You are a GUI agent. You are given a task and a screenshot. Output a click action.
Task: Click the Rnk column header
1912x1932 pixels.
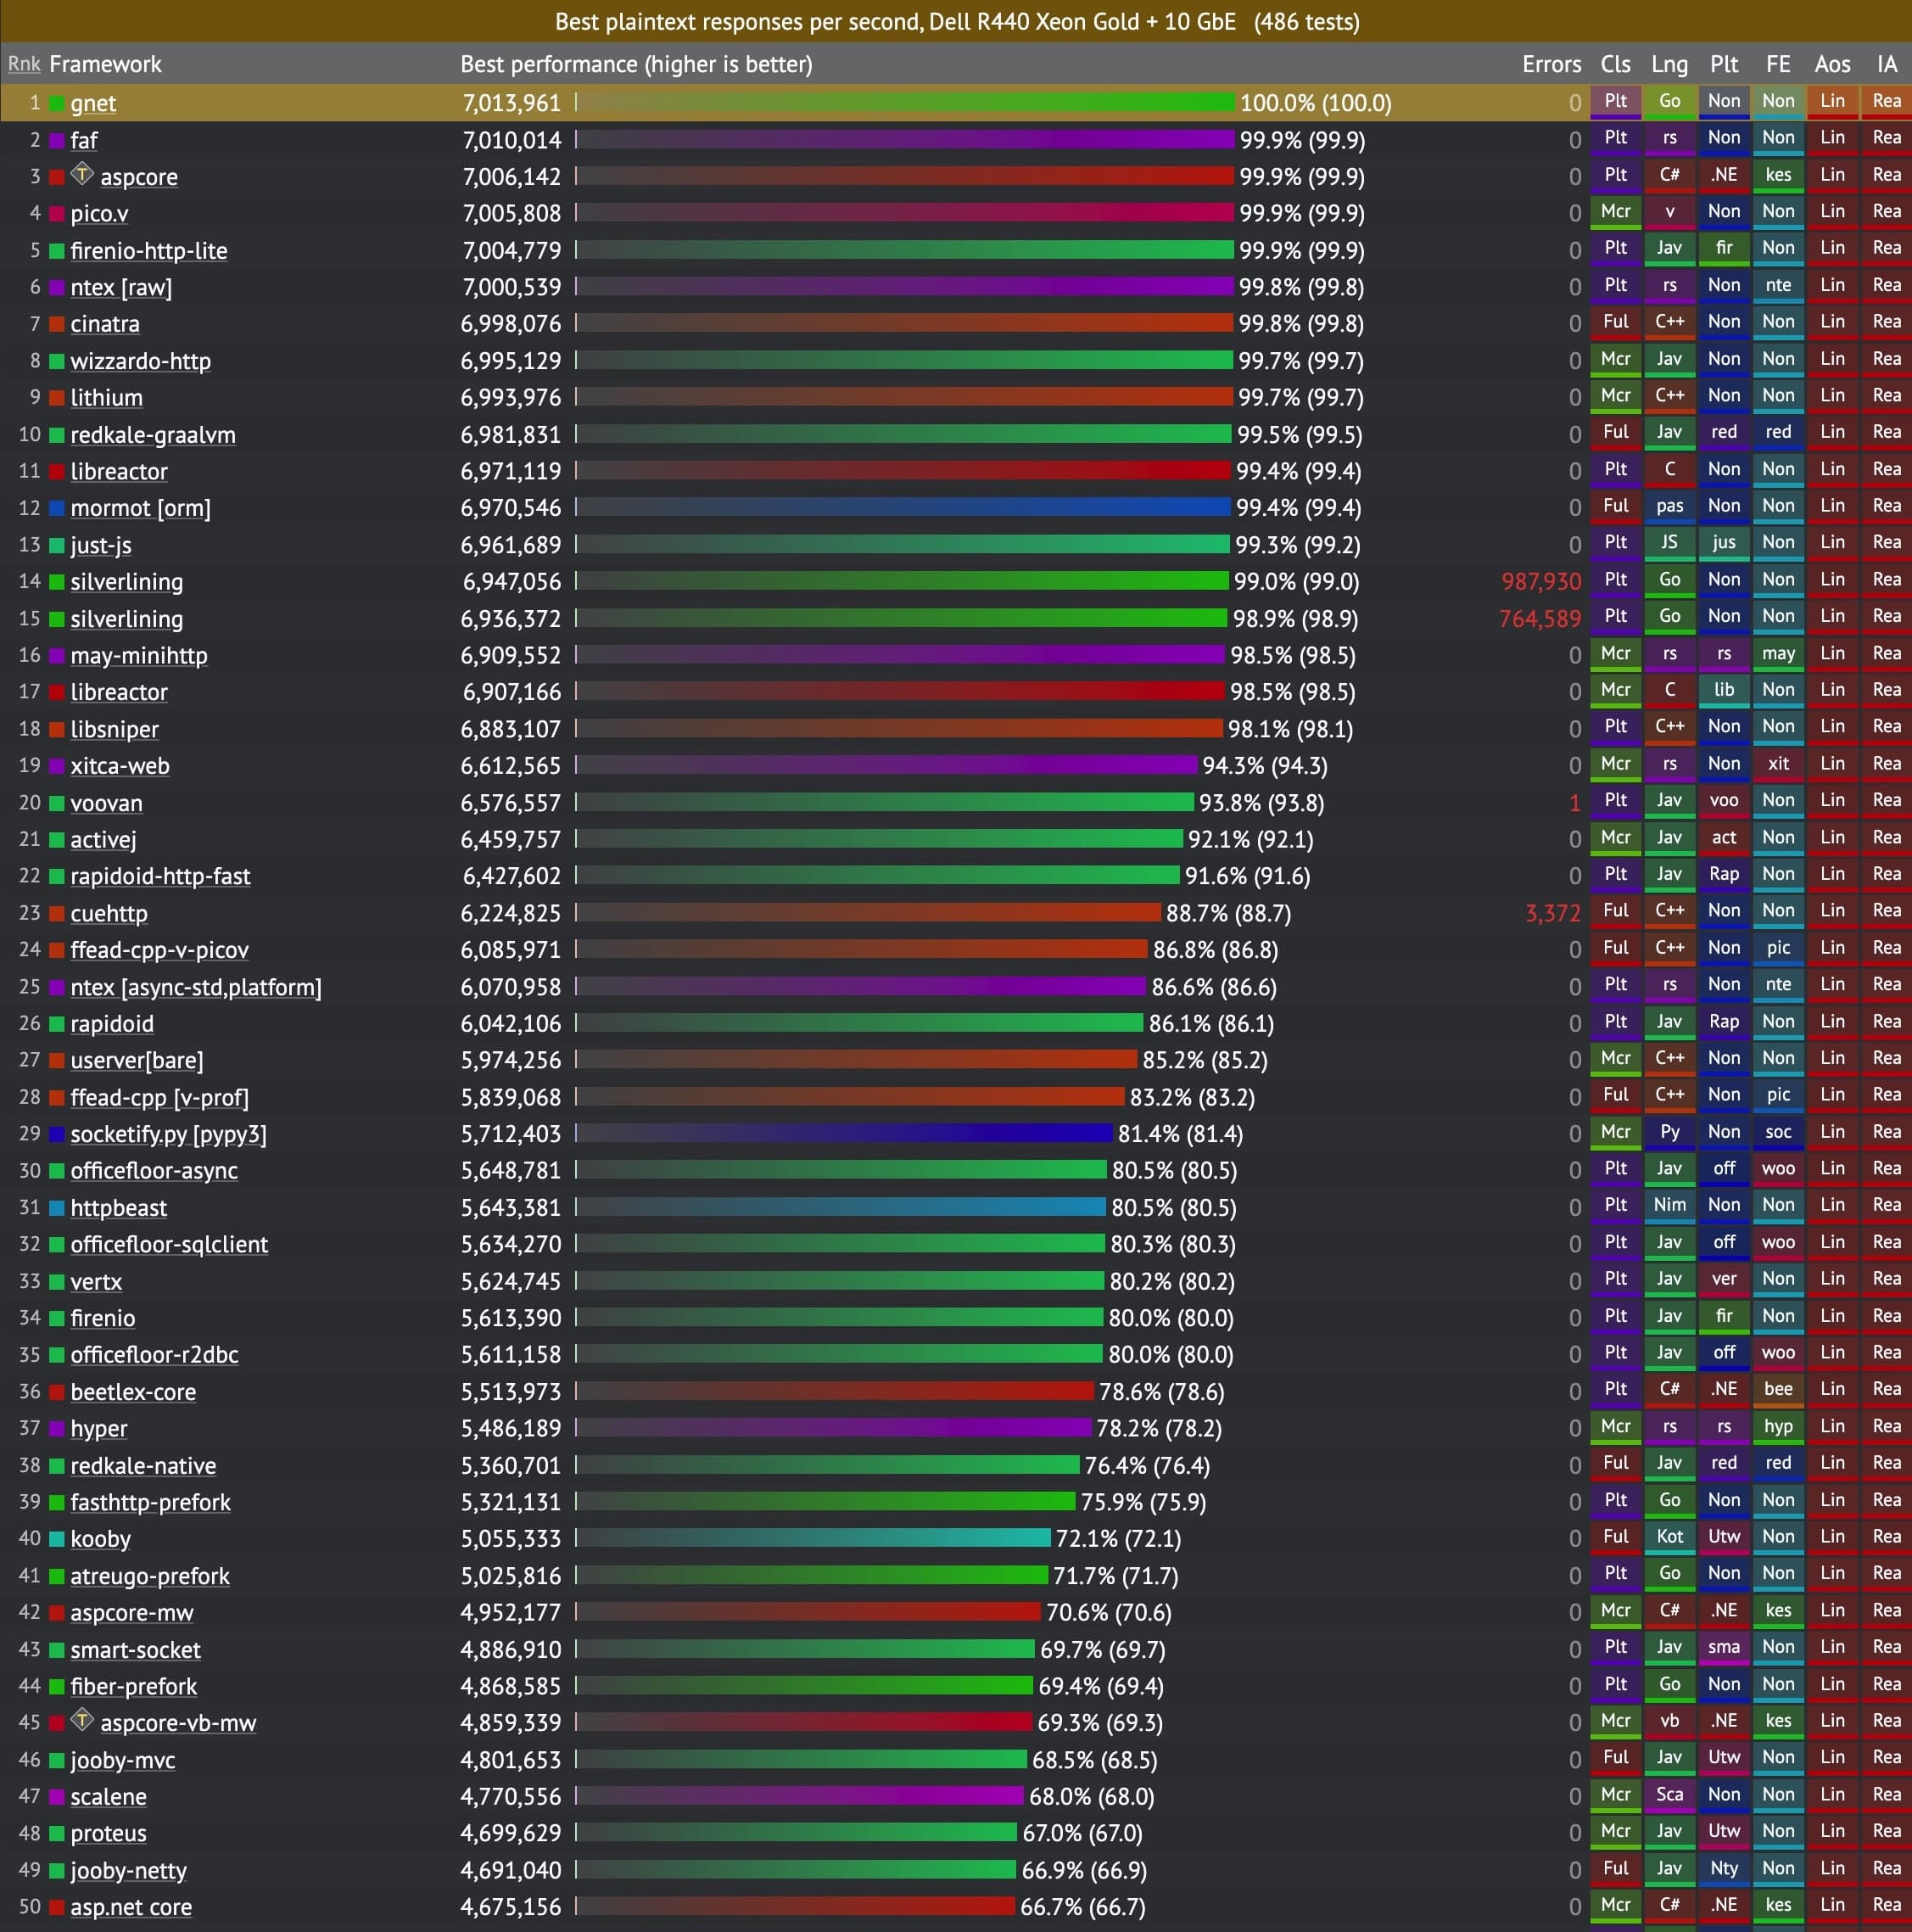(x=24, y=64)
